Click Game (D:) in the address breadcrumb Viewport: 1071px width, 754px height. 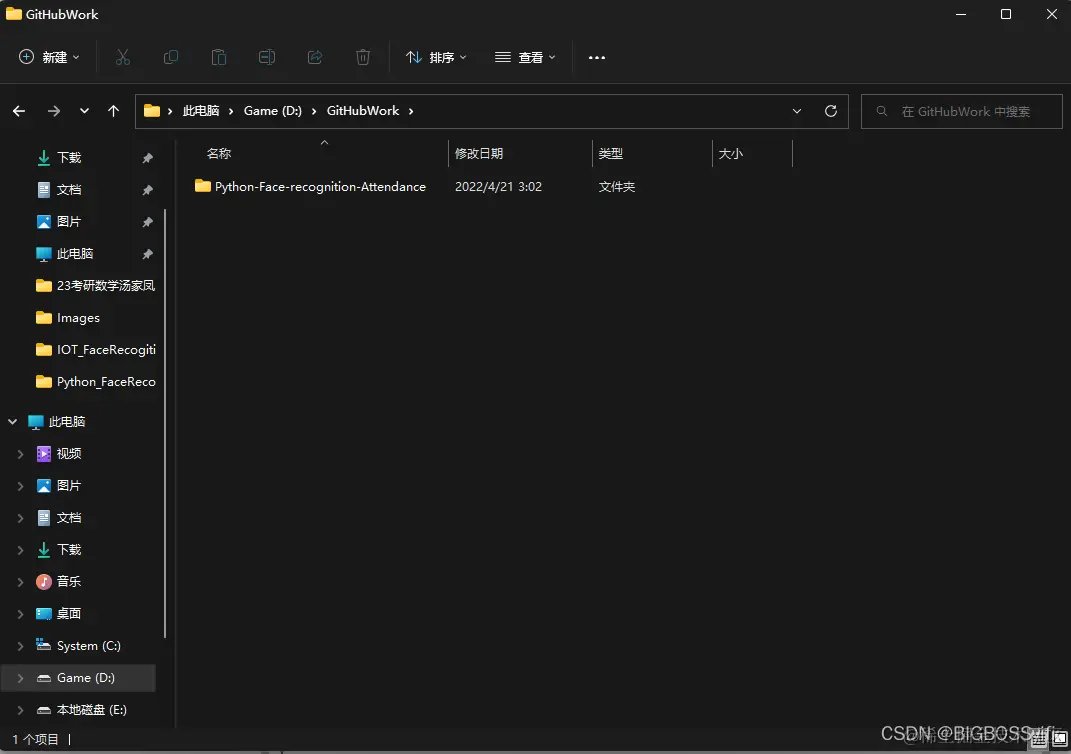(273, 111)
